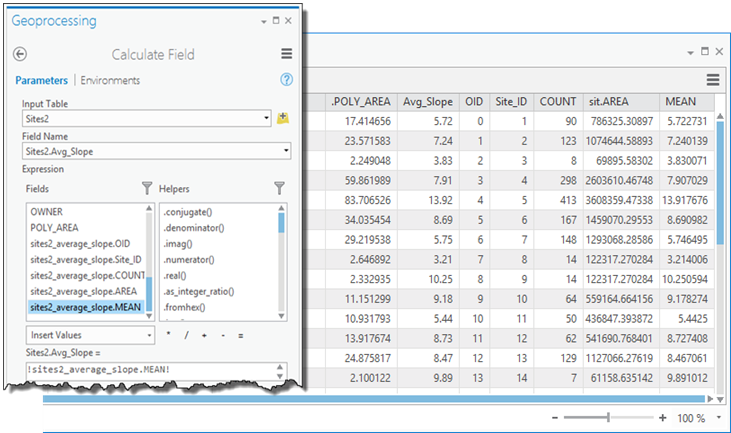Switch to the Environments tab

110,80
